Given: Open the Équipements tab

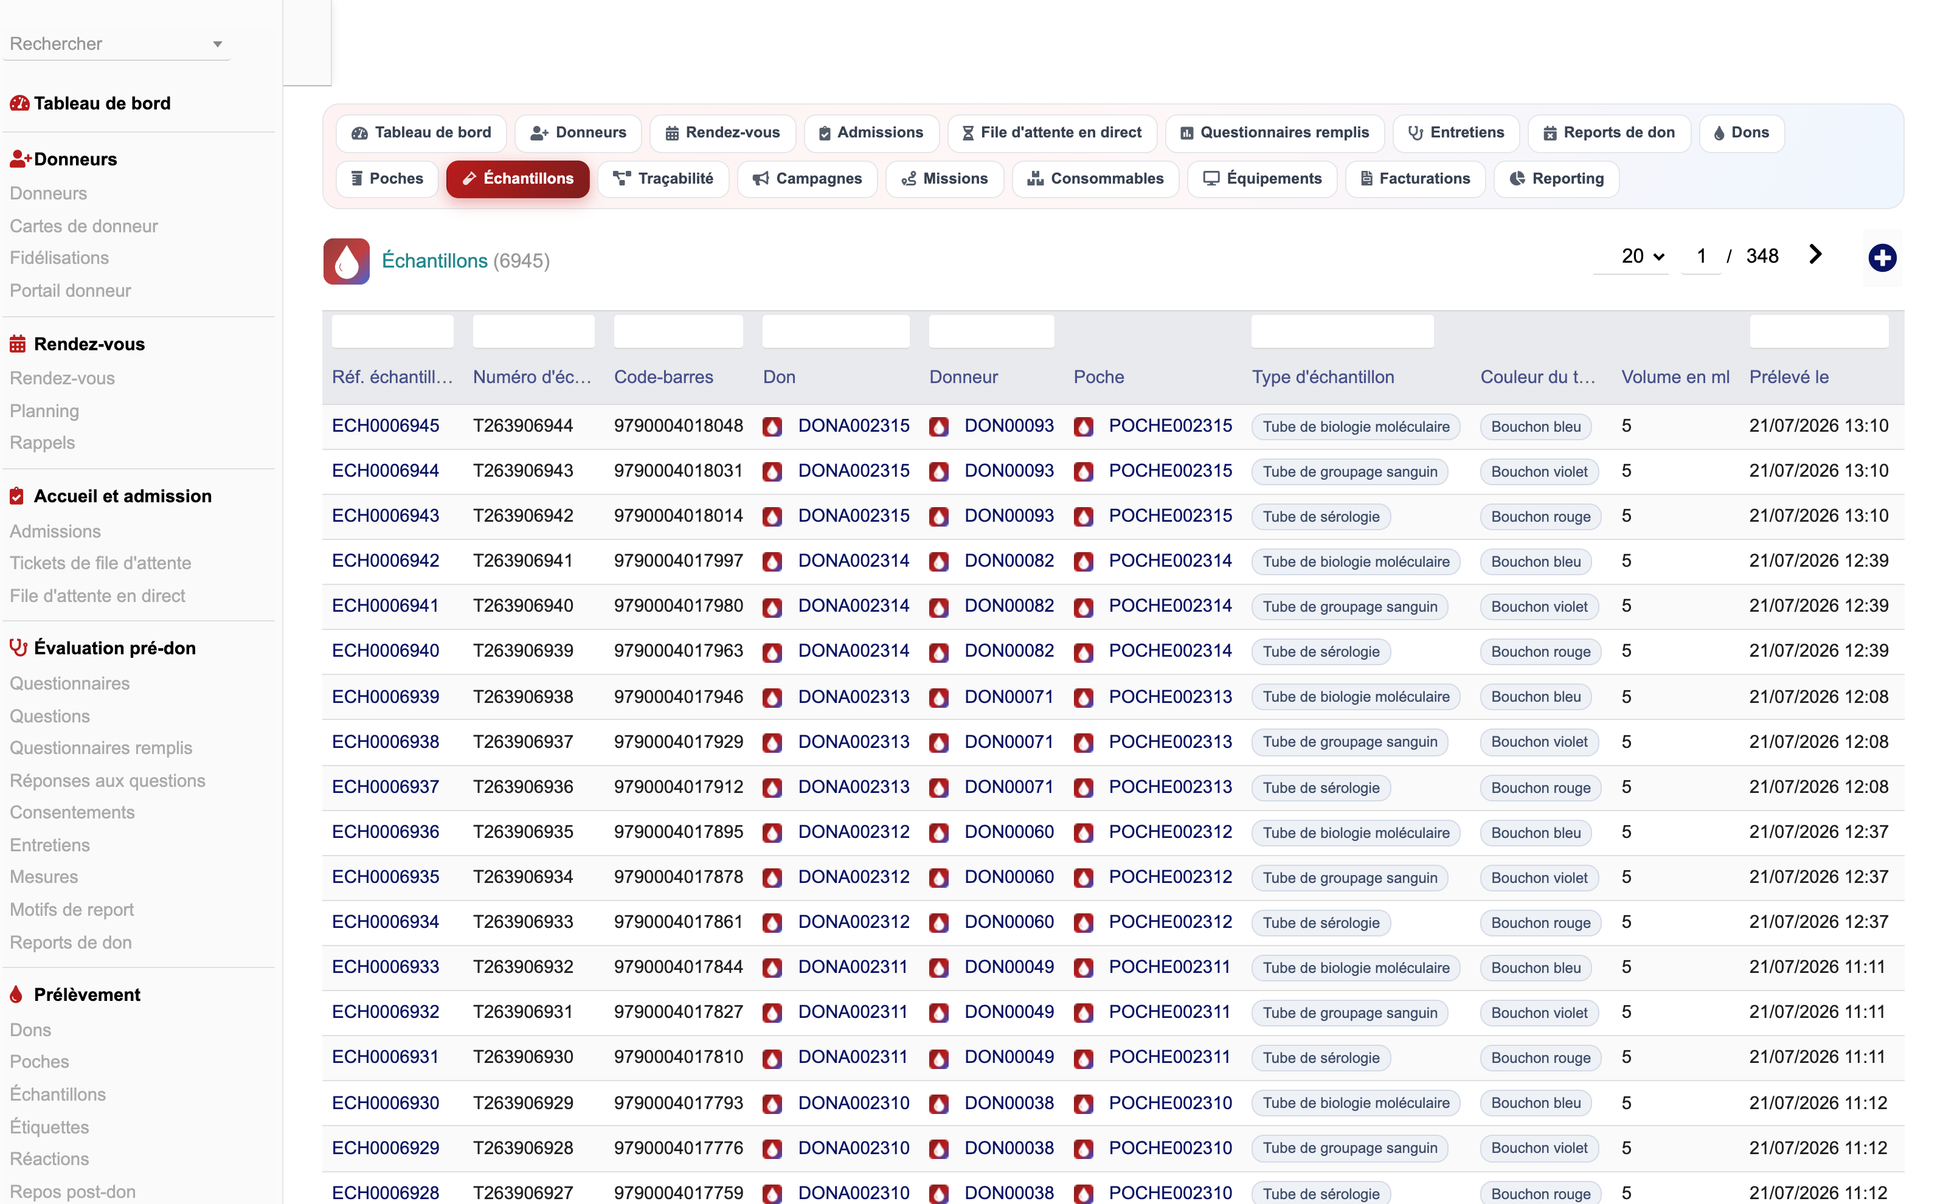Looking at the screenshot, I should click(x=1262, y=179).
